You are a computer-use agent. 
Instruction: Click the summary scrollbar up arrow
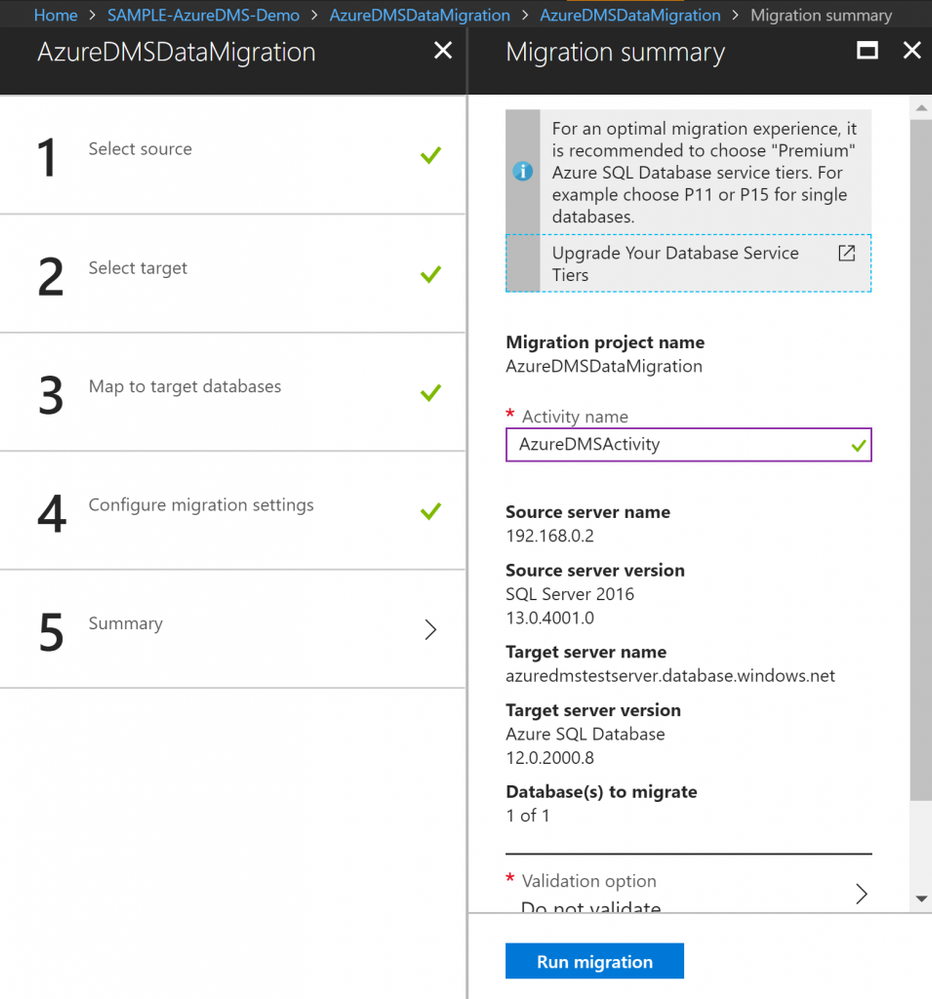[921, 108]
